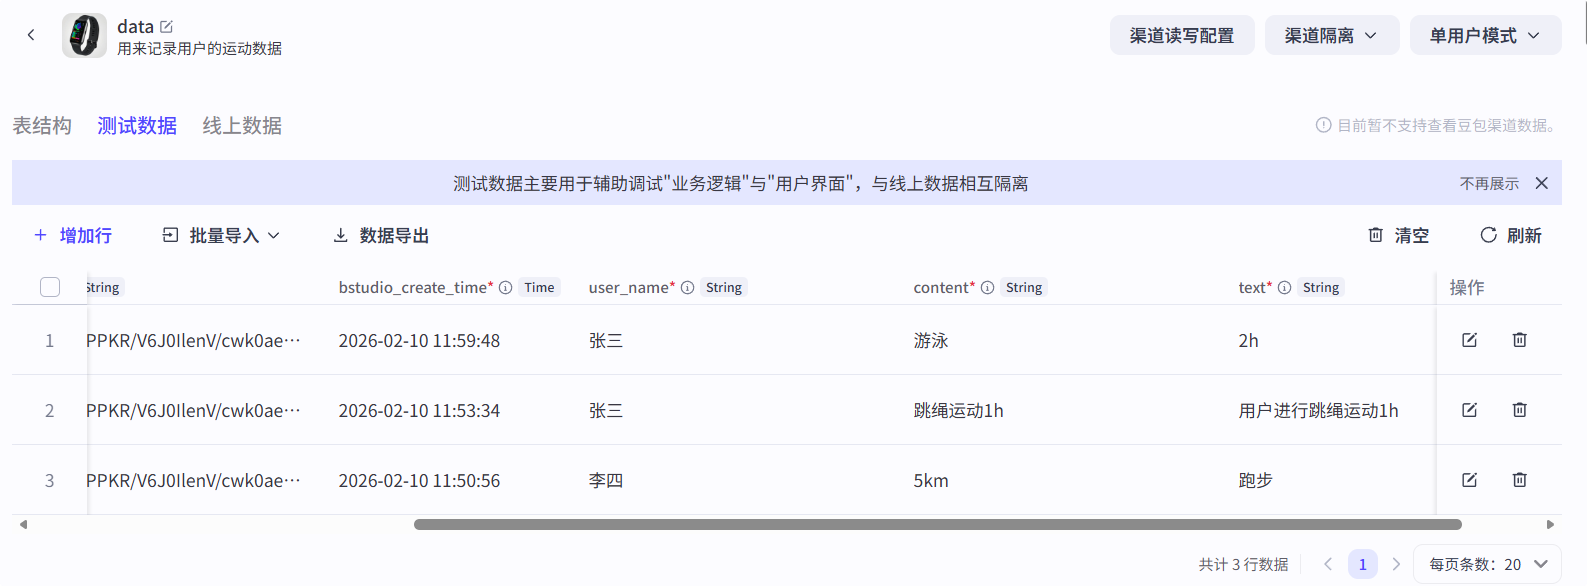Click the scrollbar left arrow
1587x586 pixels.
(x=23, y=524)
